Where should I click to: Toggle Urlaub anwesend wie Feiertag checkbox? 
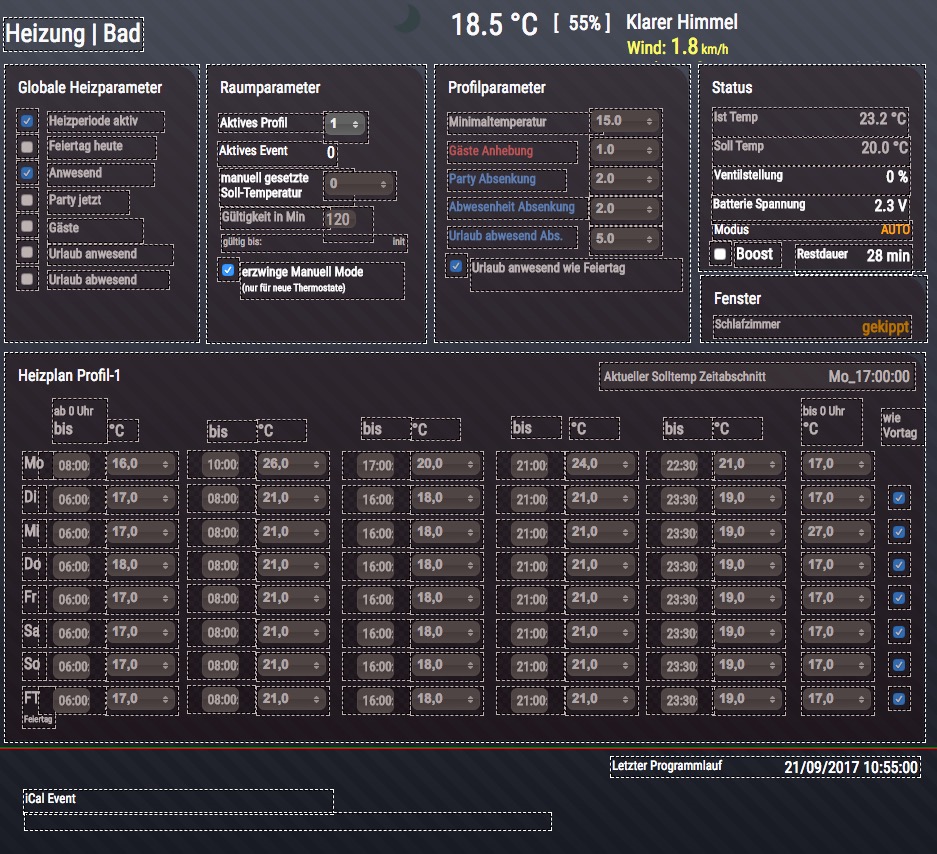(456, 266)
